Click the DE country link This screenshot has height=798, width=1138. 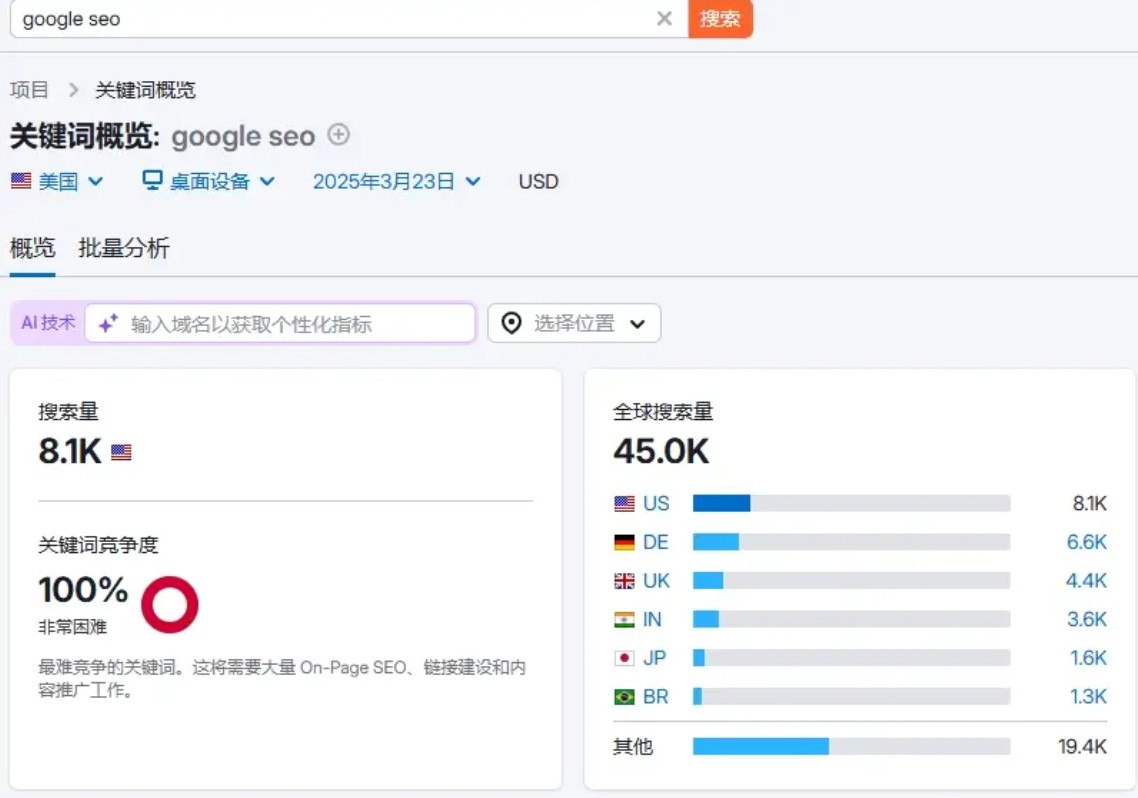coord(656,542)
